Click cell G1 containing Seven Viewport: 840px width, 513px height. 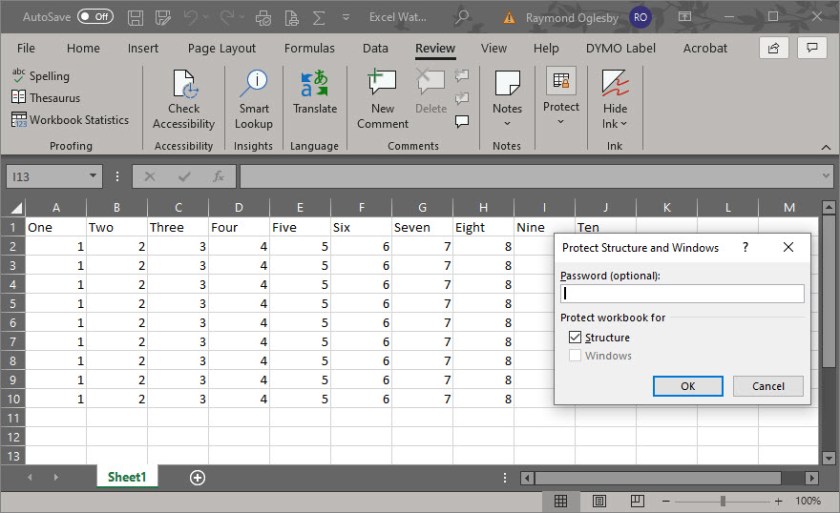(422, 227)
